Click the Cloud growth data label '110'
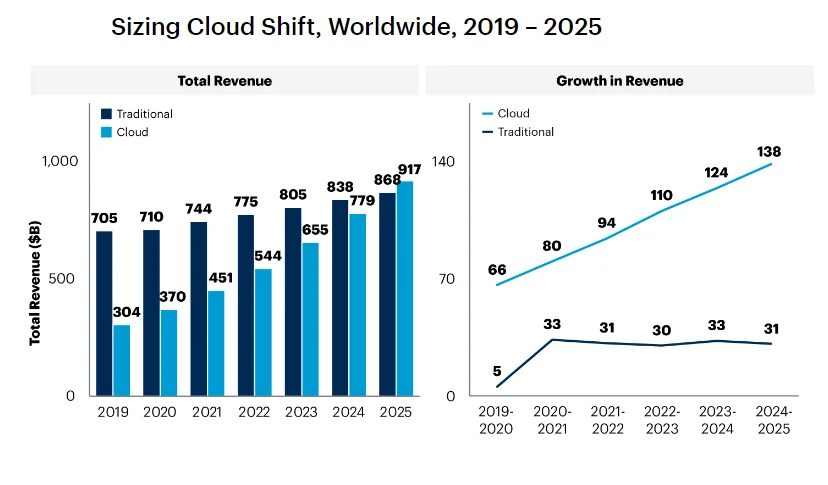 point(662,195)
